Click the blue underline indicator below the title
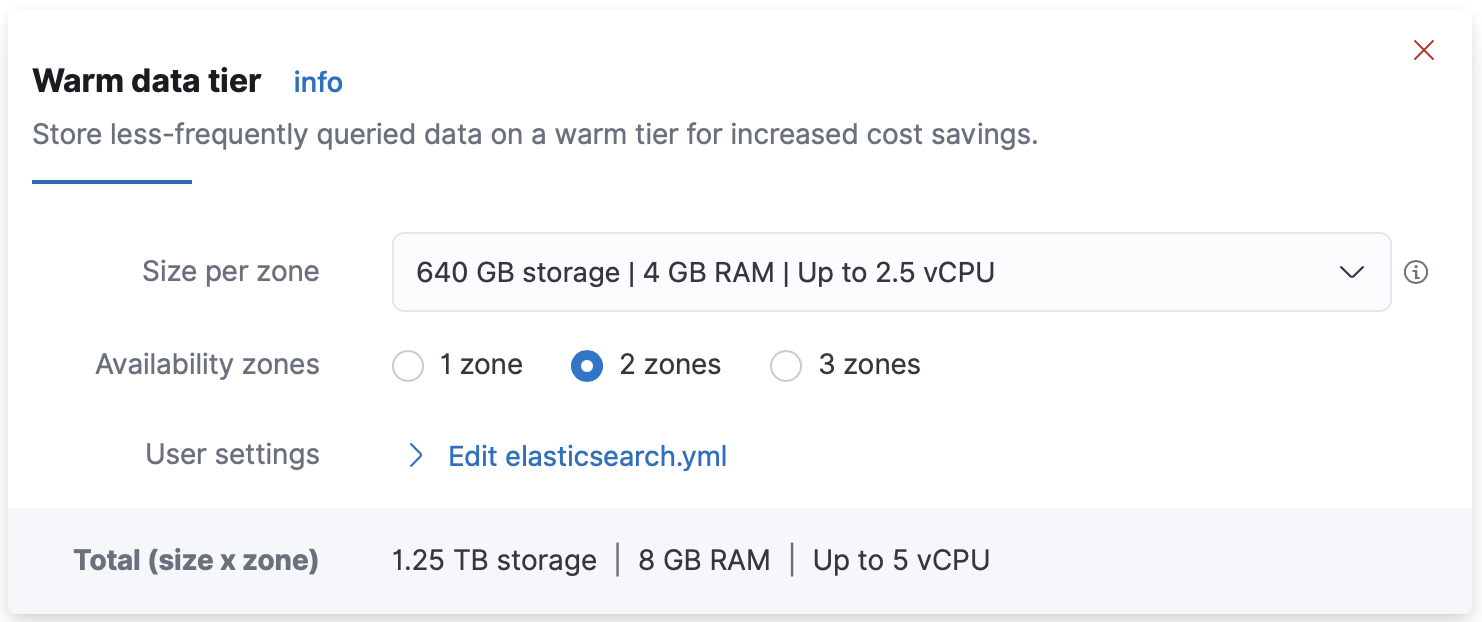 pyautogui.click(x=111, y=180)
